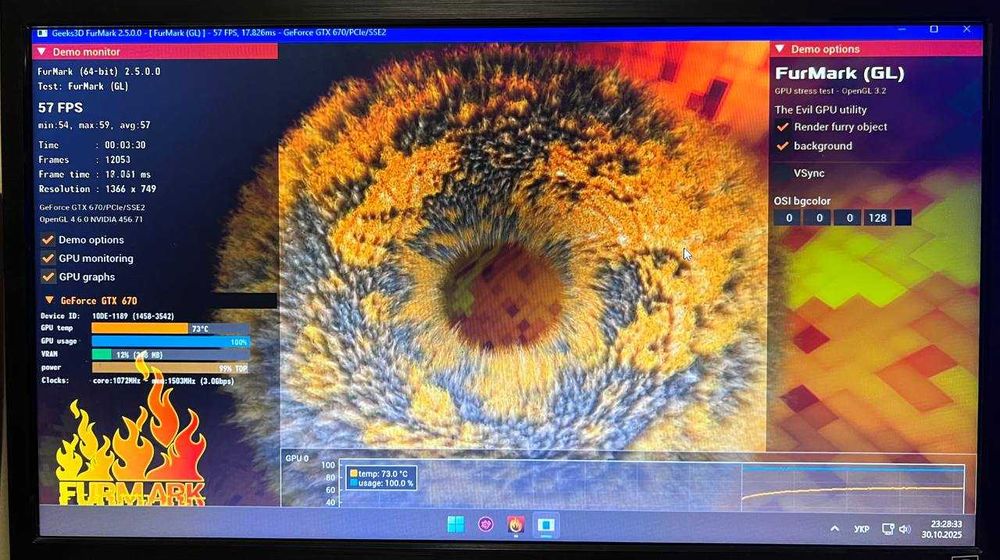Viewport: 1000px width, 560px height.
Task: Click the Clocks core:1072MHz line
Action: [137, 381]
